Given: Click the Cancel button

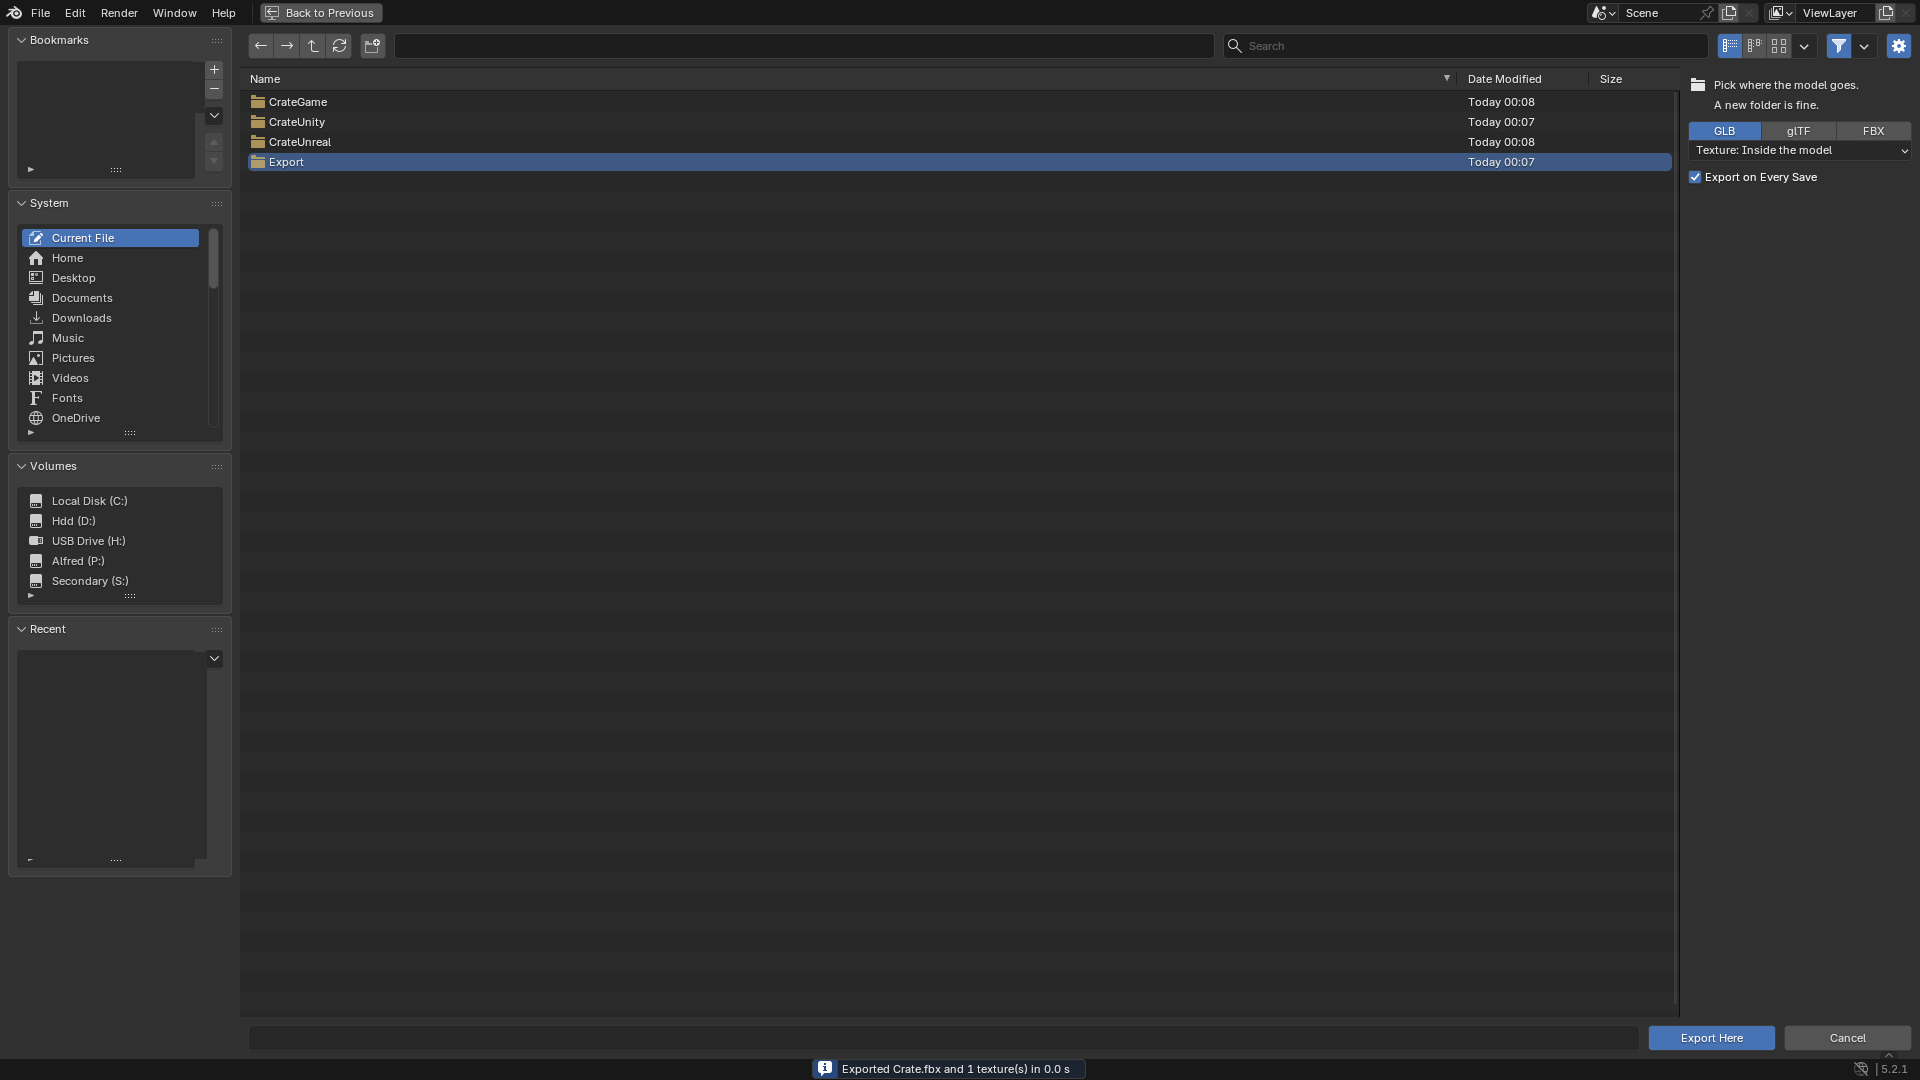Looking at the screenshot, I should [x=1848, y=1038].
